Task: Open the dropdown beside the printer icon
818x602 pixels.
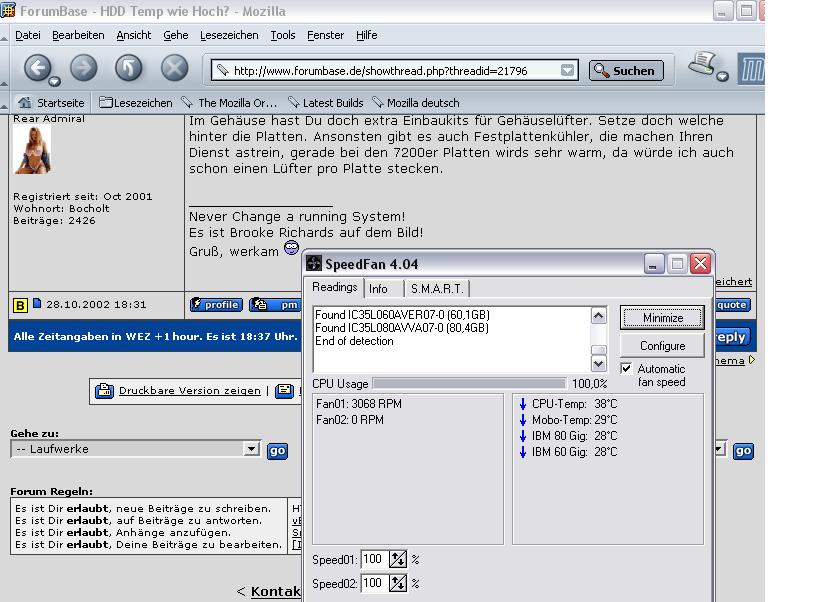Action: pyautogui.click(x=723, y=77)
